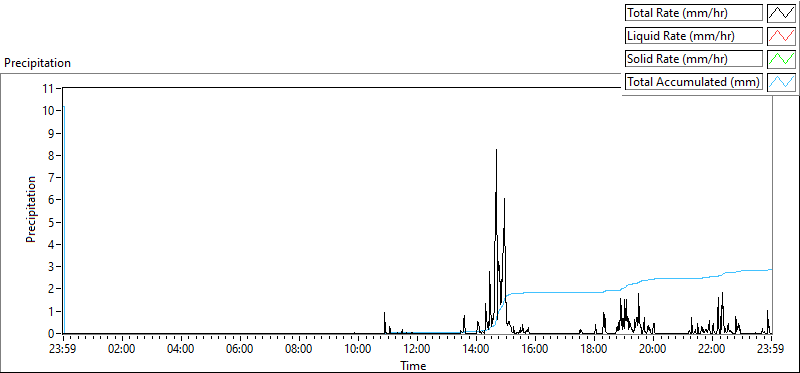Click the 08:00 time axis label
Screen dimensions: 800x373
(x=299, y=350)
